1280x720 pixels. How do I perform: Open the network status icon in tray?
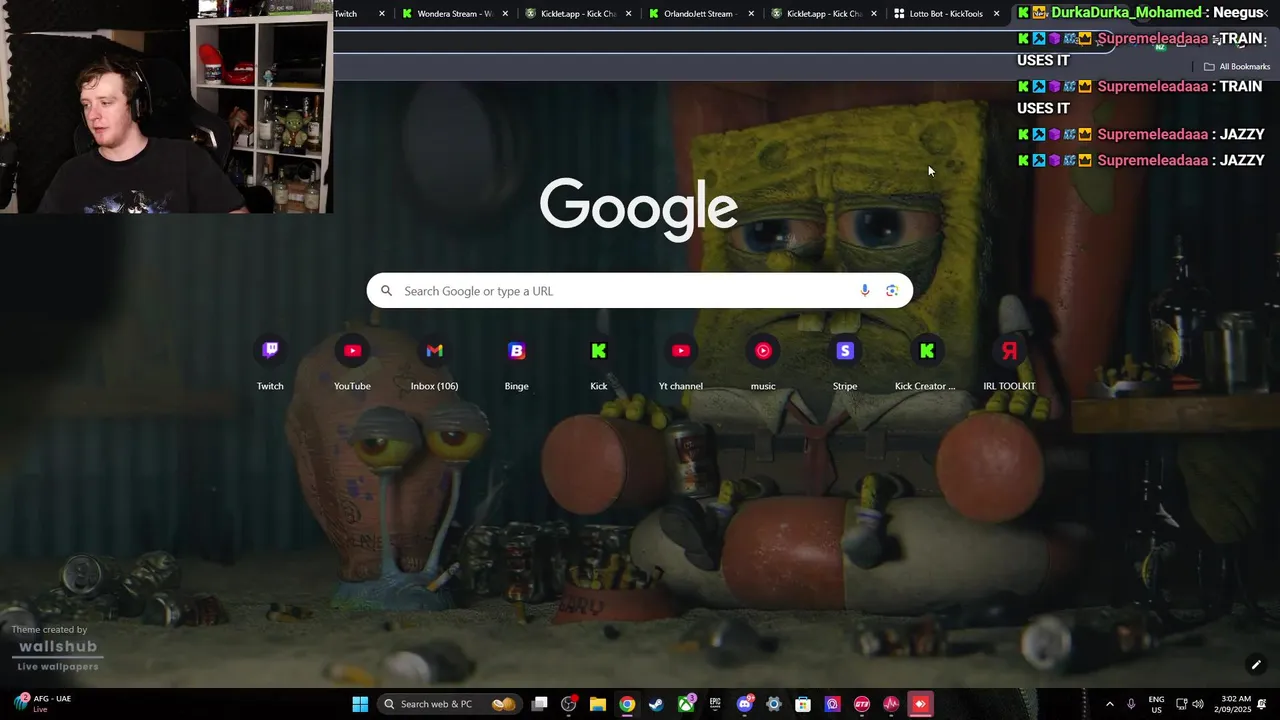tap(1181, 704)
